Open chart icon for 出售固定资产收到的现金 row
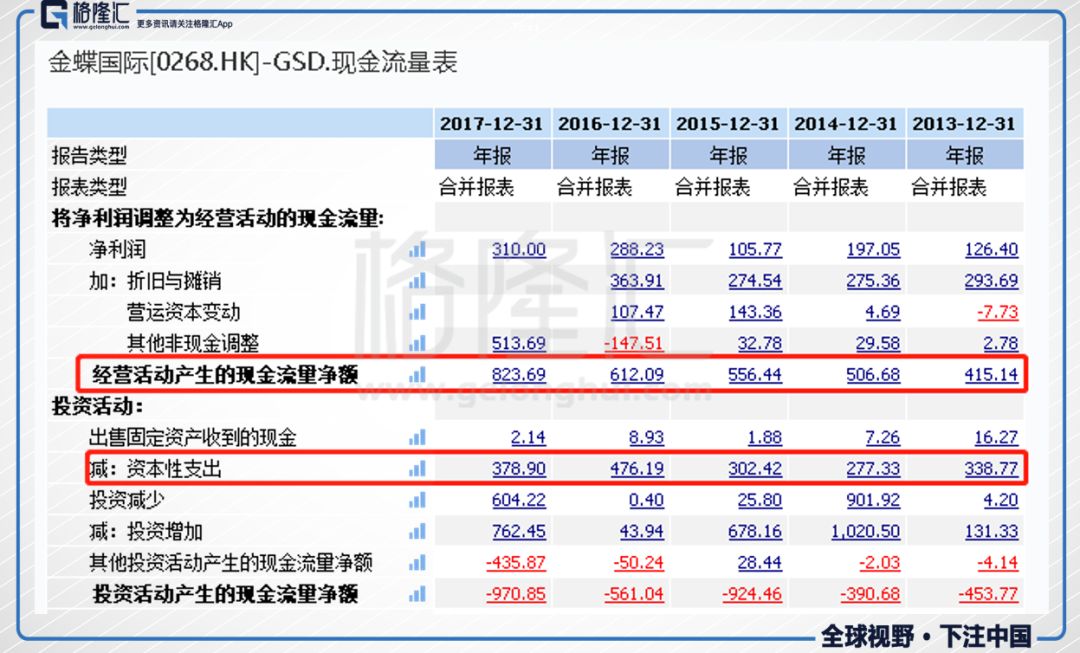 [x=417, y=437]
